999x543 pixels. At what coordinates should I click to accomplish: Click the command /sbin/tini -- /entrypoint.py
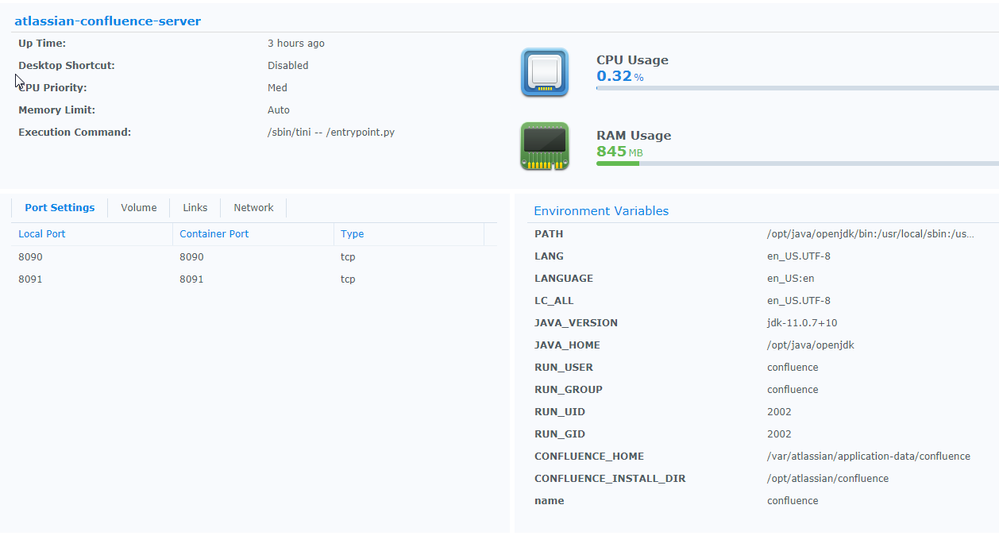[331, 133]
